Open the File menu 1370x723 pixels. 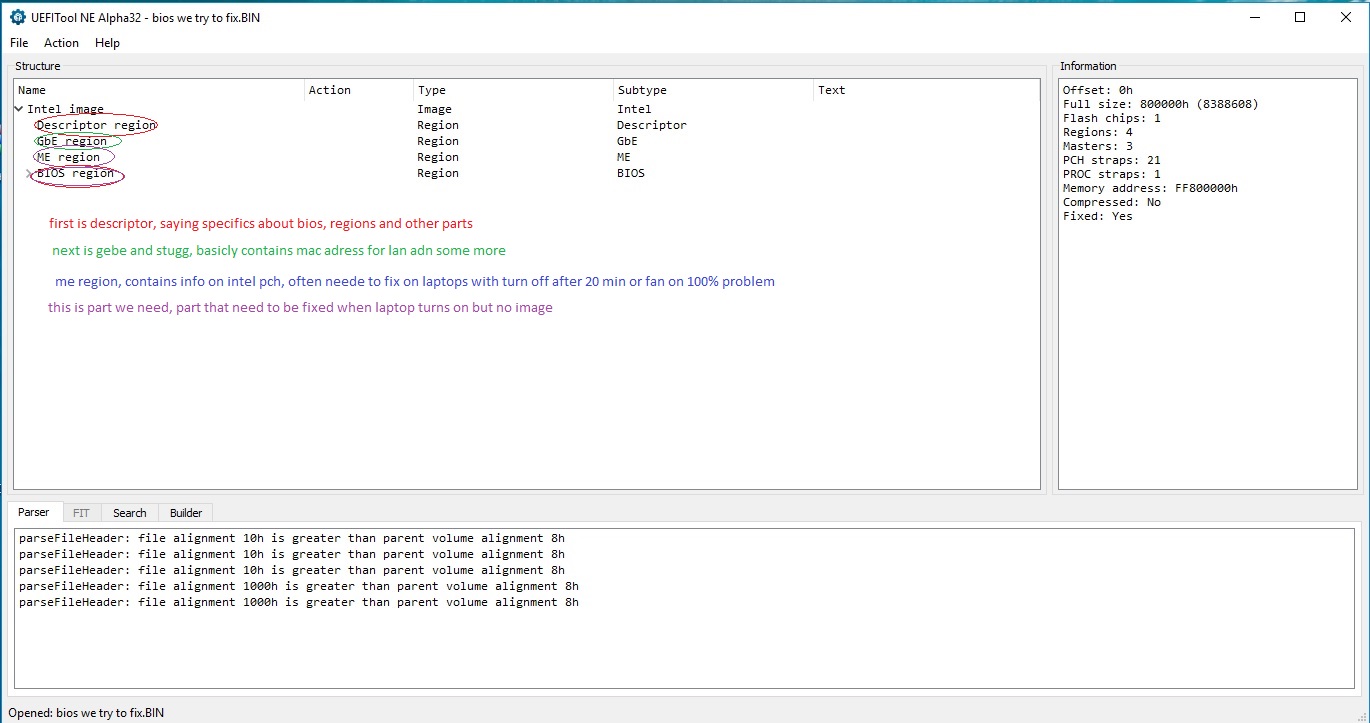coord(19,43)
